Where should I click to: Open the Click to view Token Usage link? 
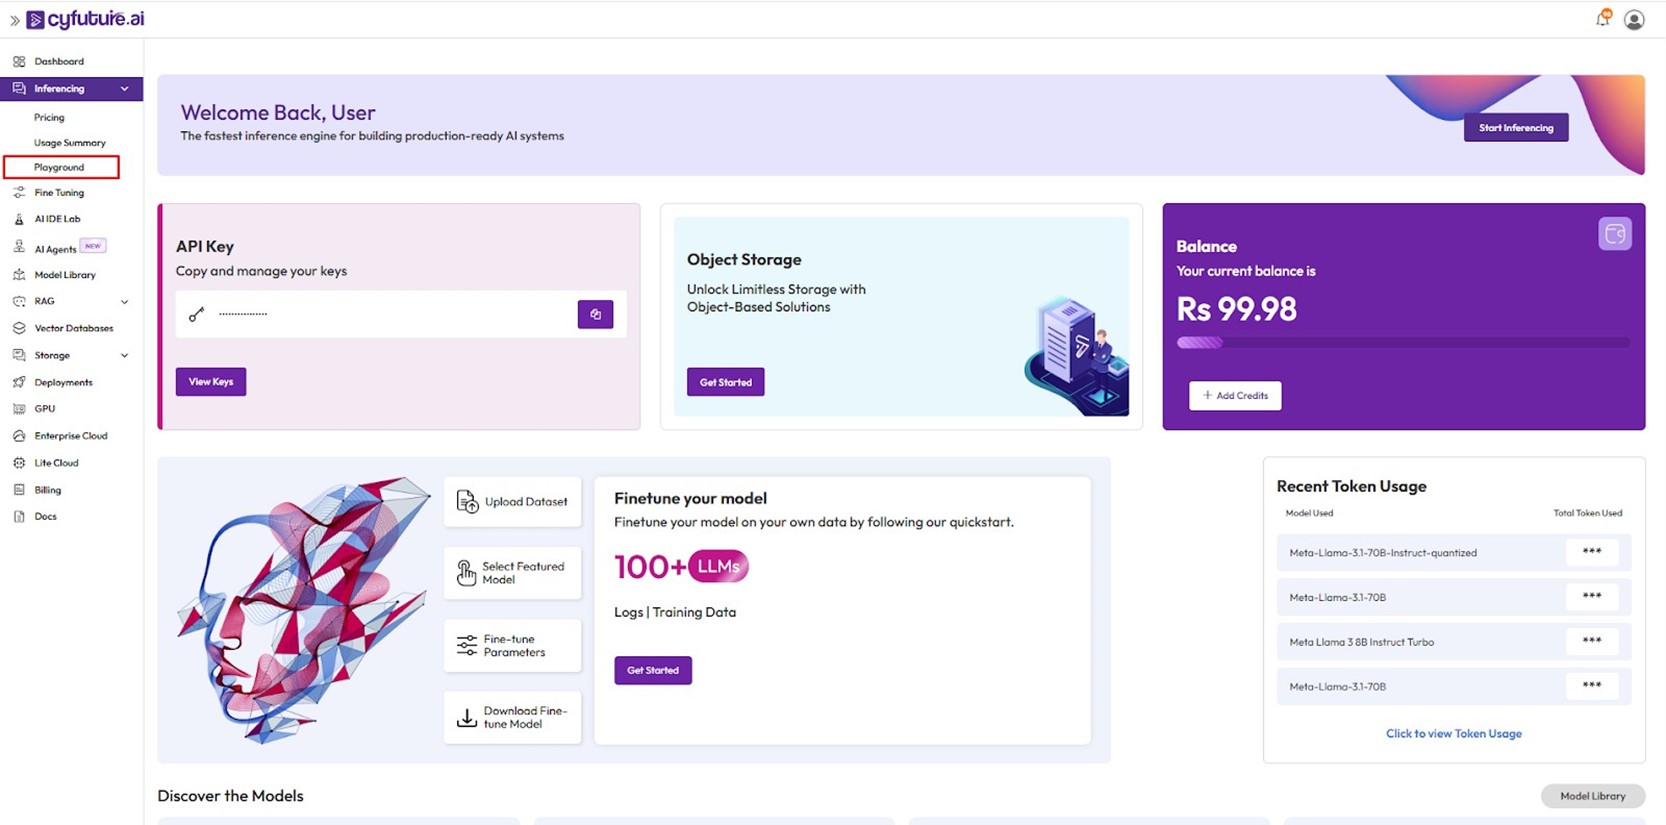pyautogui.click(x=1453, y=733)
